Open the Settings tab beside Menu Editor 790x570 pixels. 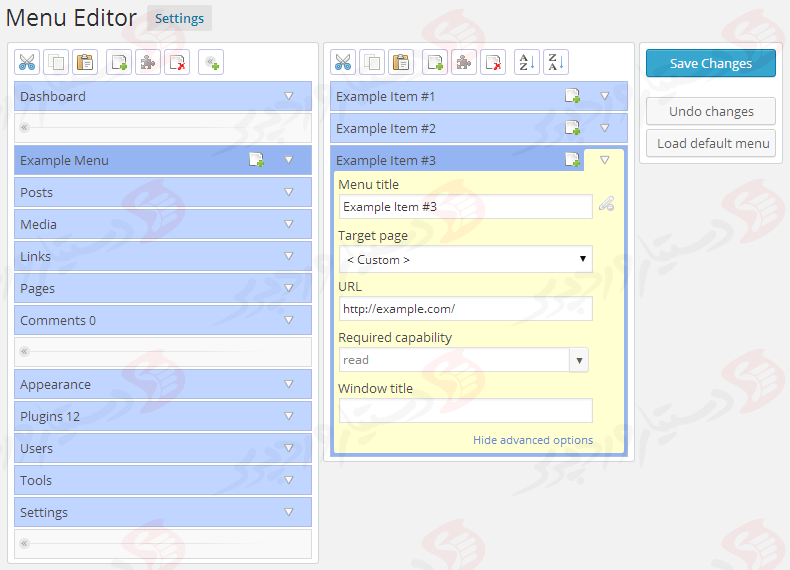[x=179, y=18]
